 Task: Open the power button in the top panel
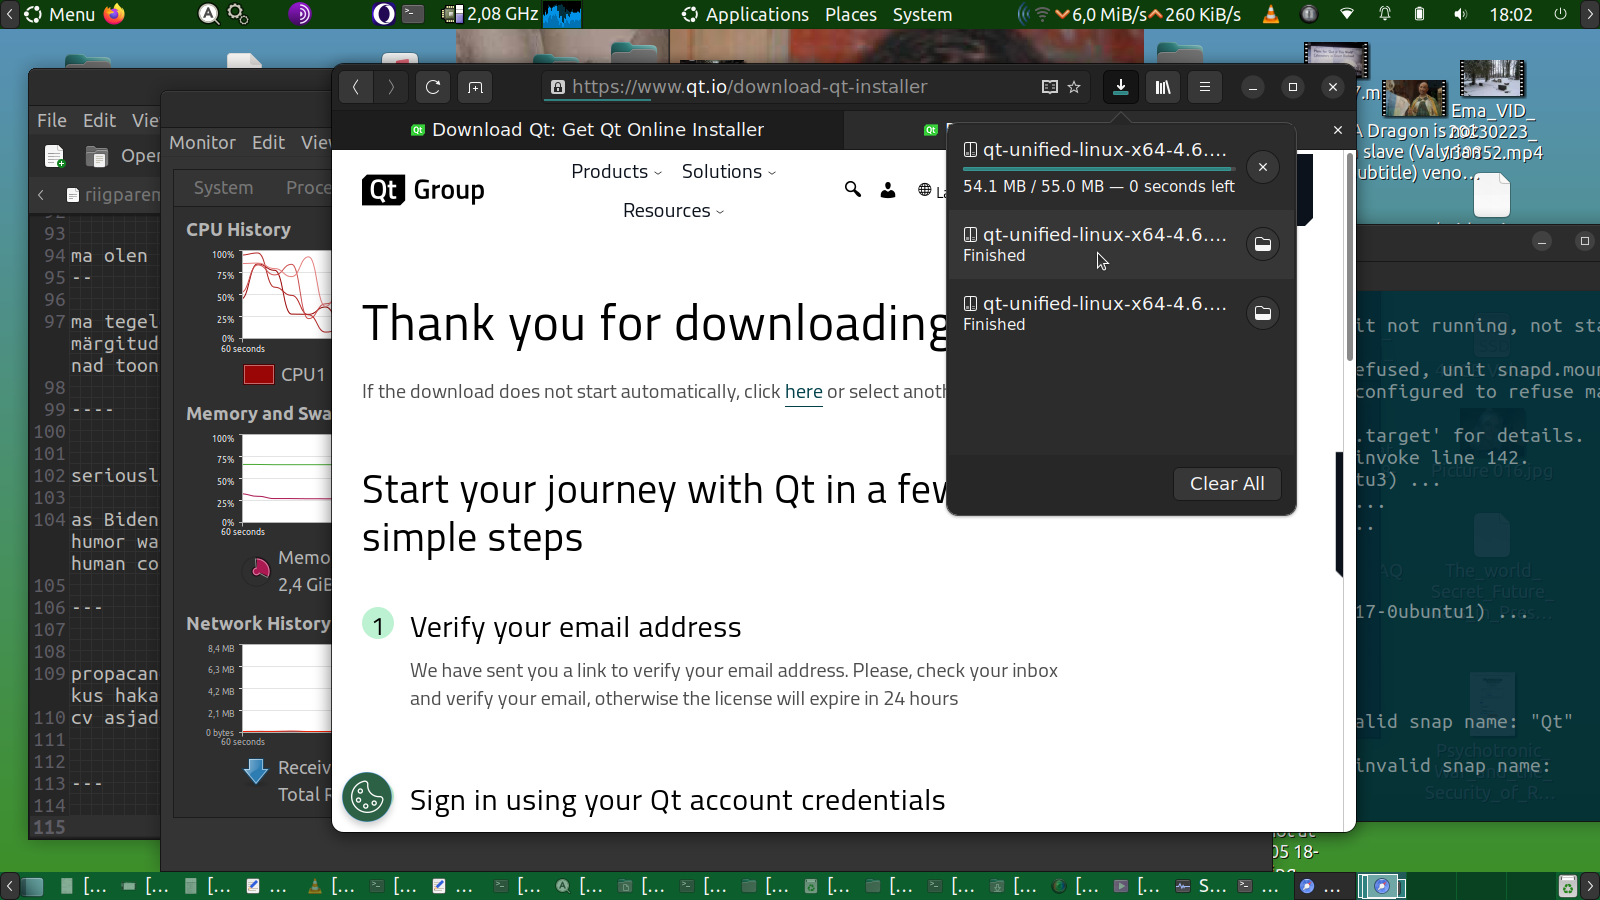coord(1560,14)
